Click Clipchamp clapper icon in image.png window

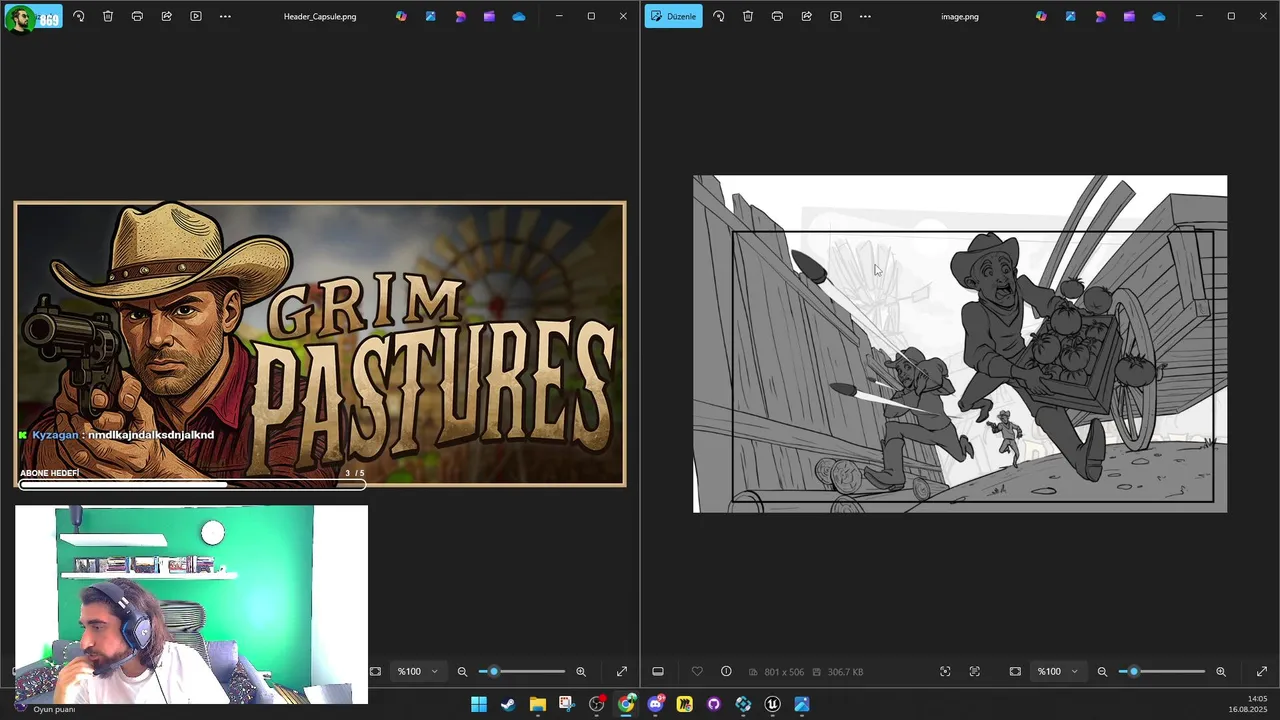(x=1129, y=16)
